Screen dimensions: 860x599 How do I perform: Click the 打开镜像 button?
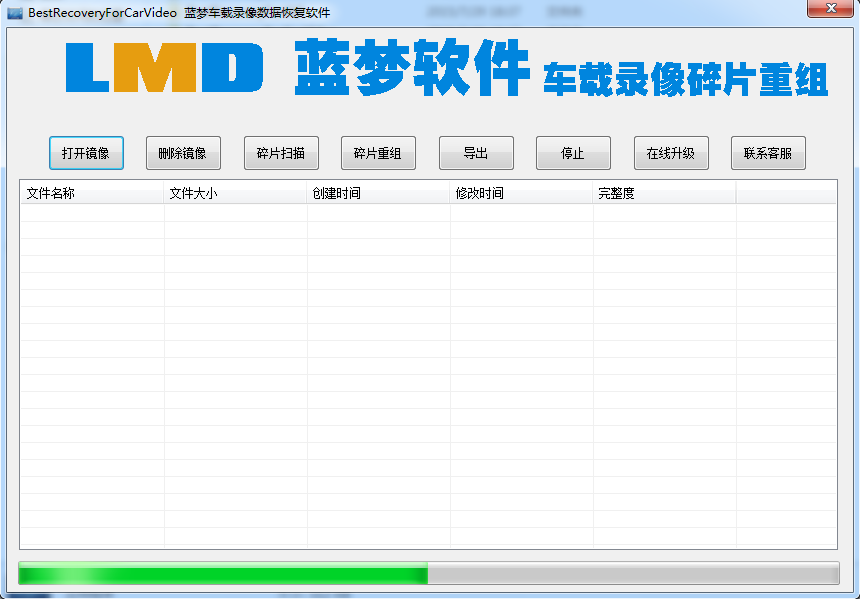coord(86,153)
